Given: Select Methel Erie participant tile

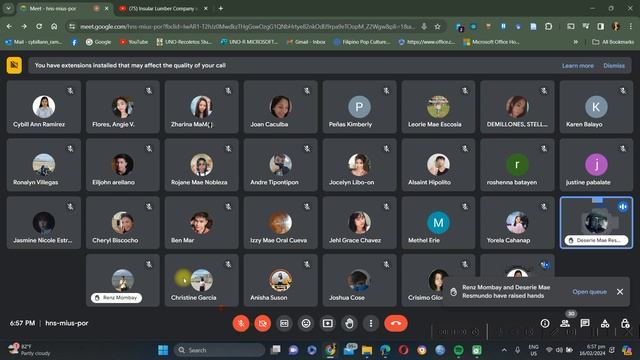Looking at the screenshot, I should point(438,222).
